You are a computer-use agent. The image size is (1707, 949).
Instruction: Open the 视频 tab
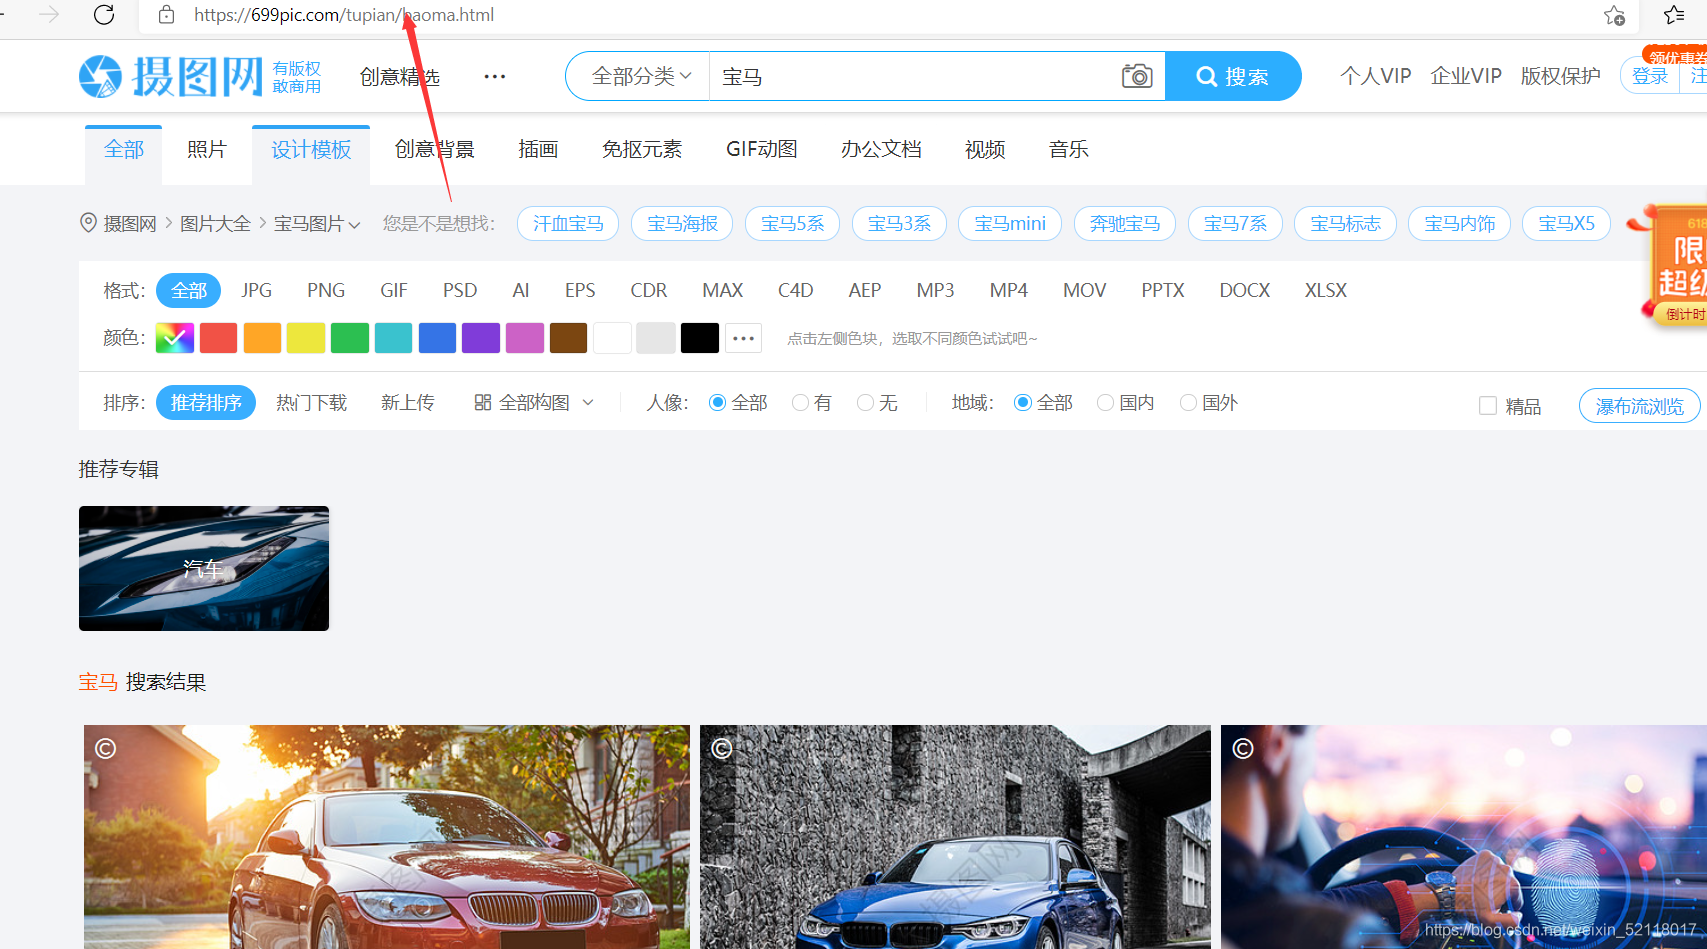coord(985,150)
